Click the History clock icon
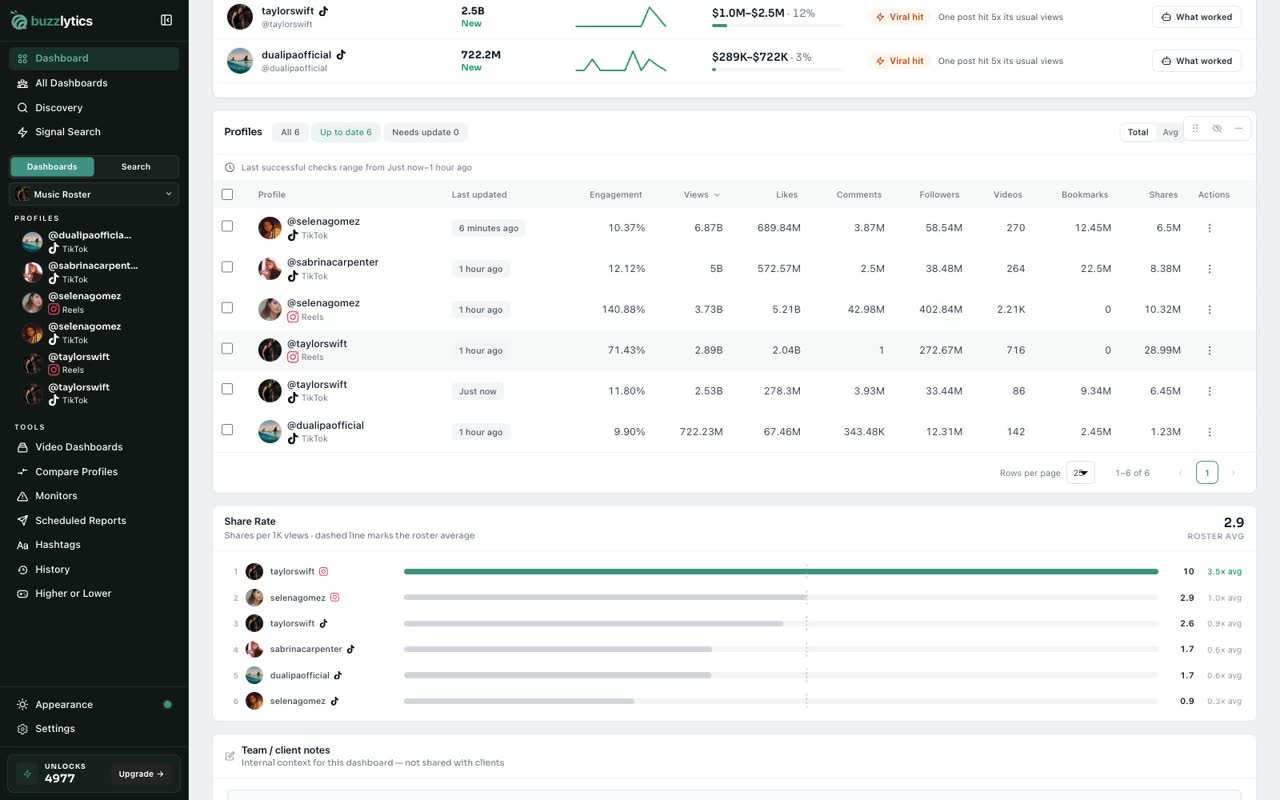The height and width of the screenshot is (800, 1280). pos(22,570)
